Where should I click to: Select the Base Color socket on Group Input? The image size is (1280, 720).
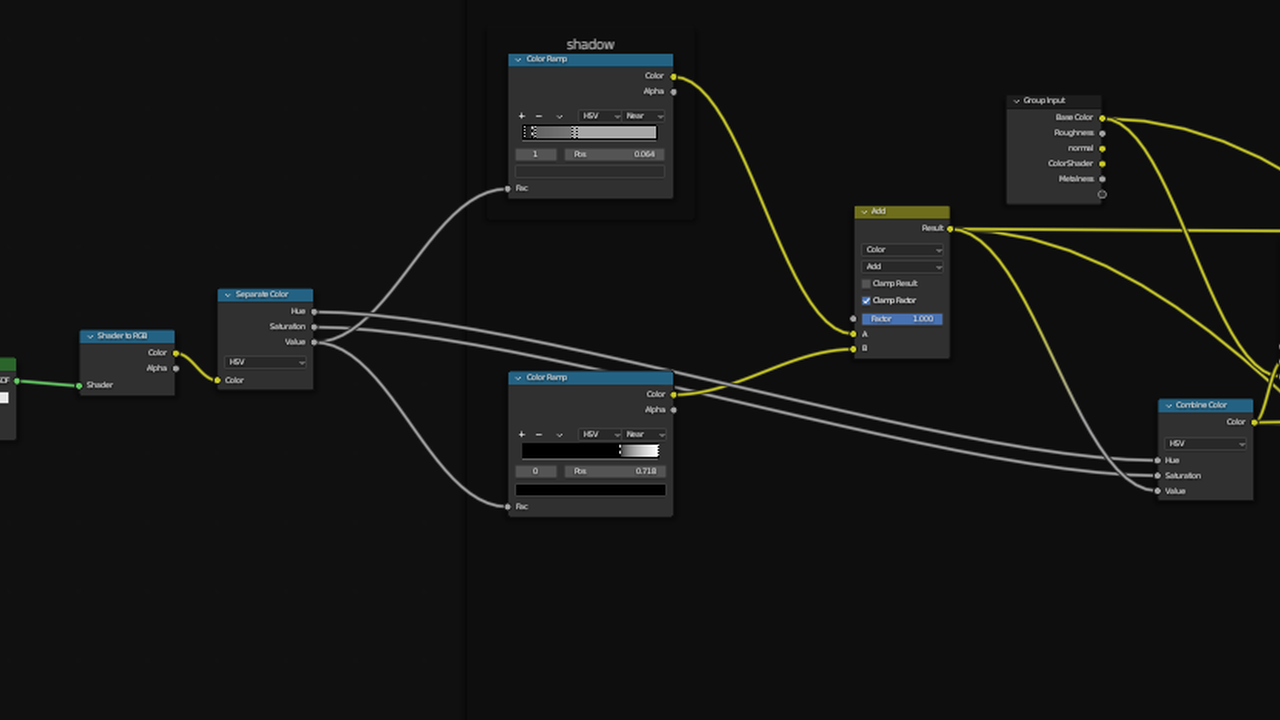tap(1102, 117)
